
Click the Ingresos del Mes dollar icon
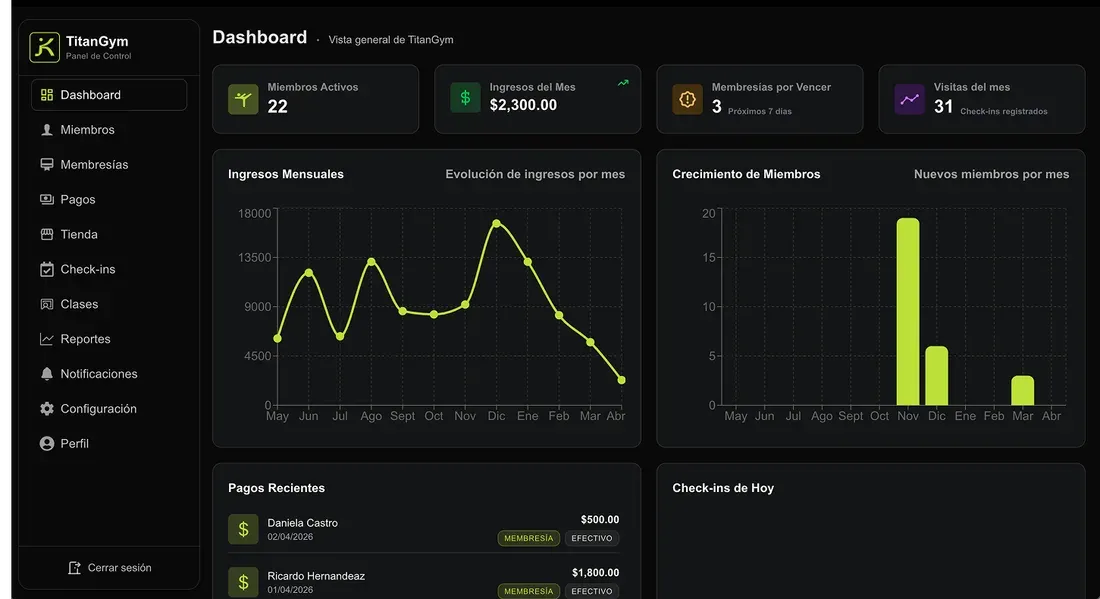point(465,97)
